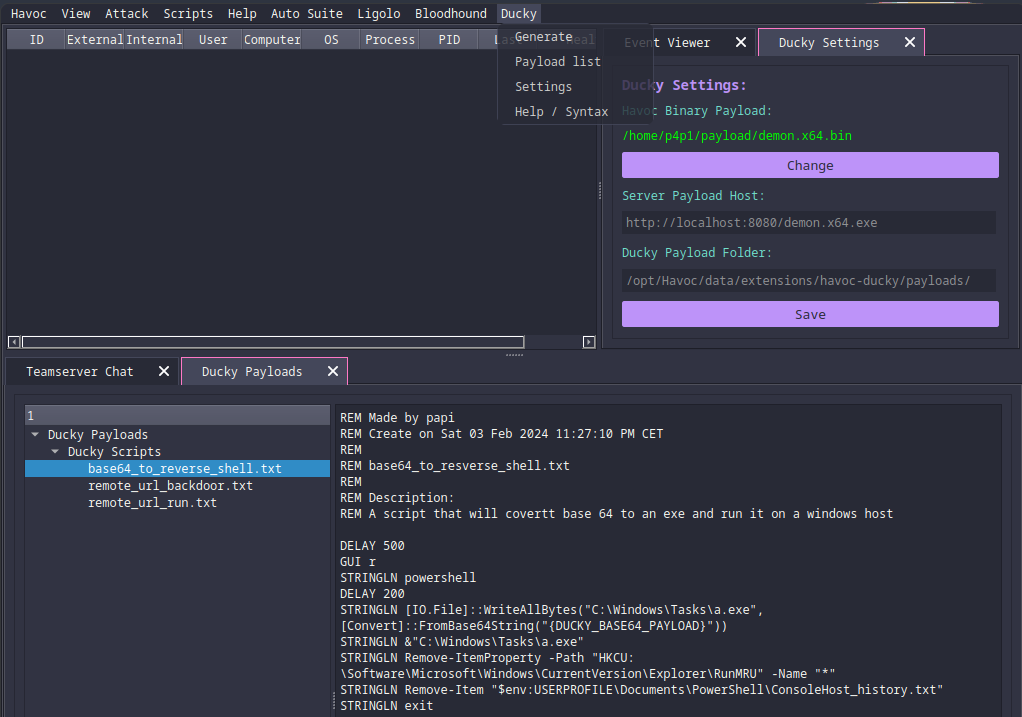Sort sessions by User column

pyautogui.click(x=213, y=40)
